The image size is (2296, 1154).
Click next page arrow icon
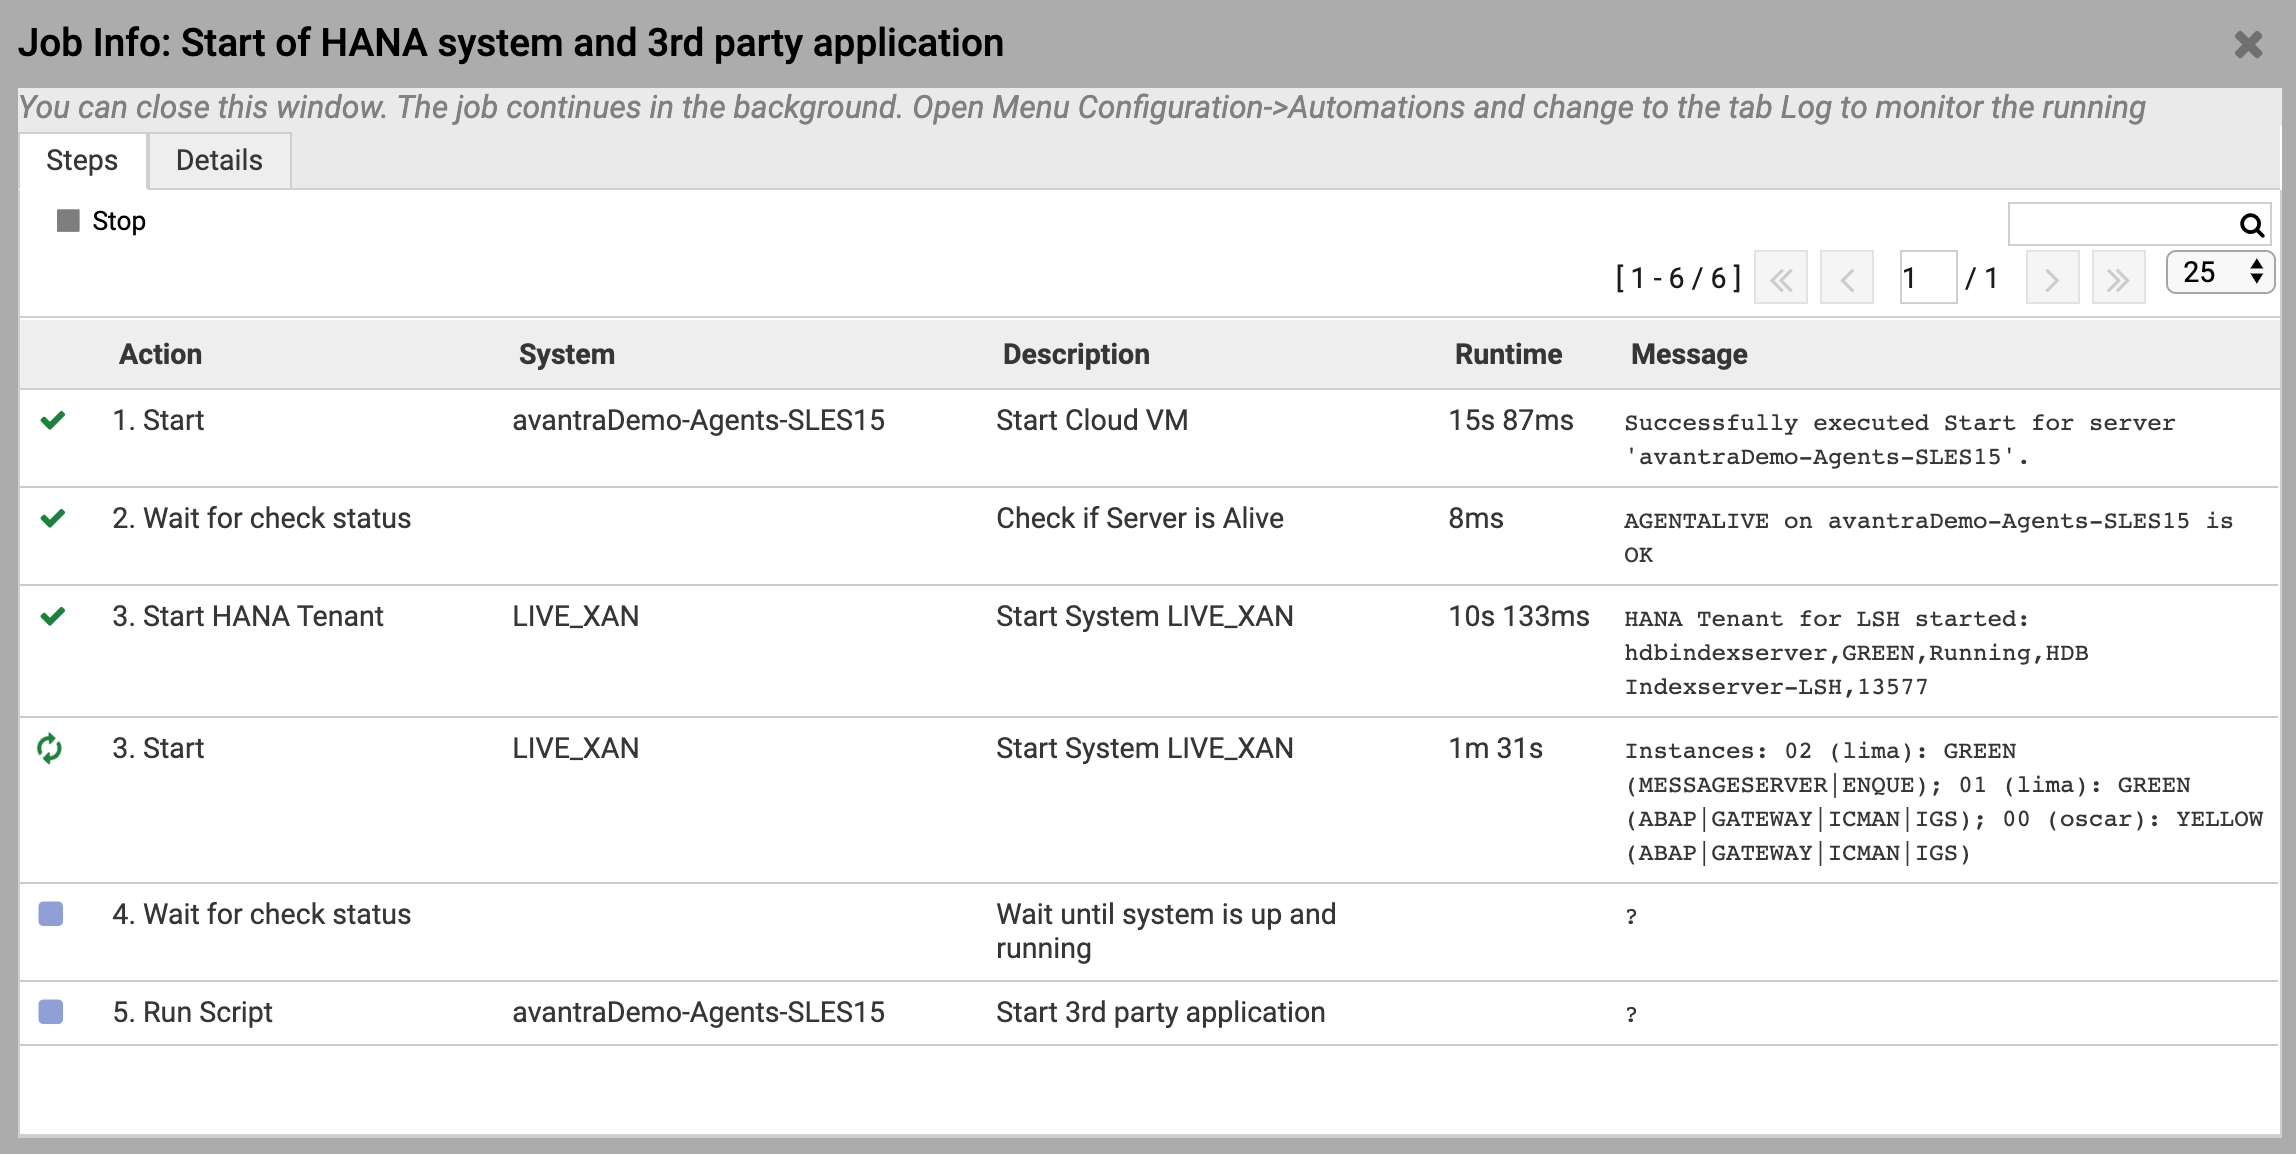click(2052, 278)
